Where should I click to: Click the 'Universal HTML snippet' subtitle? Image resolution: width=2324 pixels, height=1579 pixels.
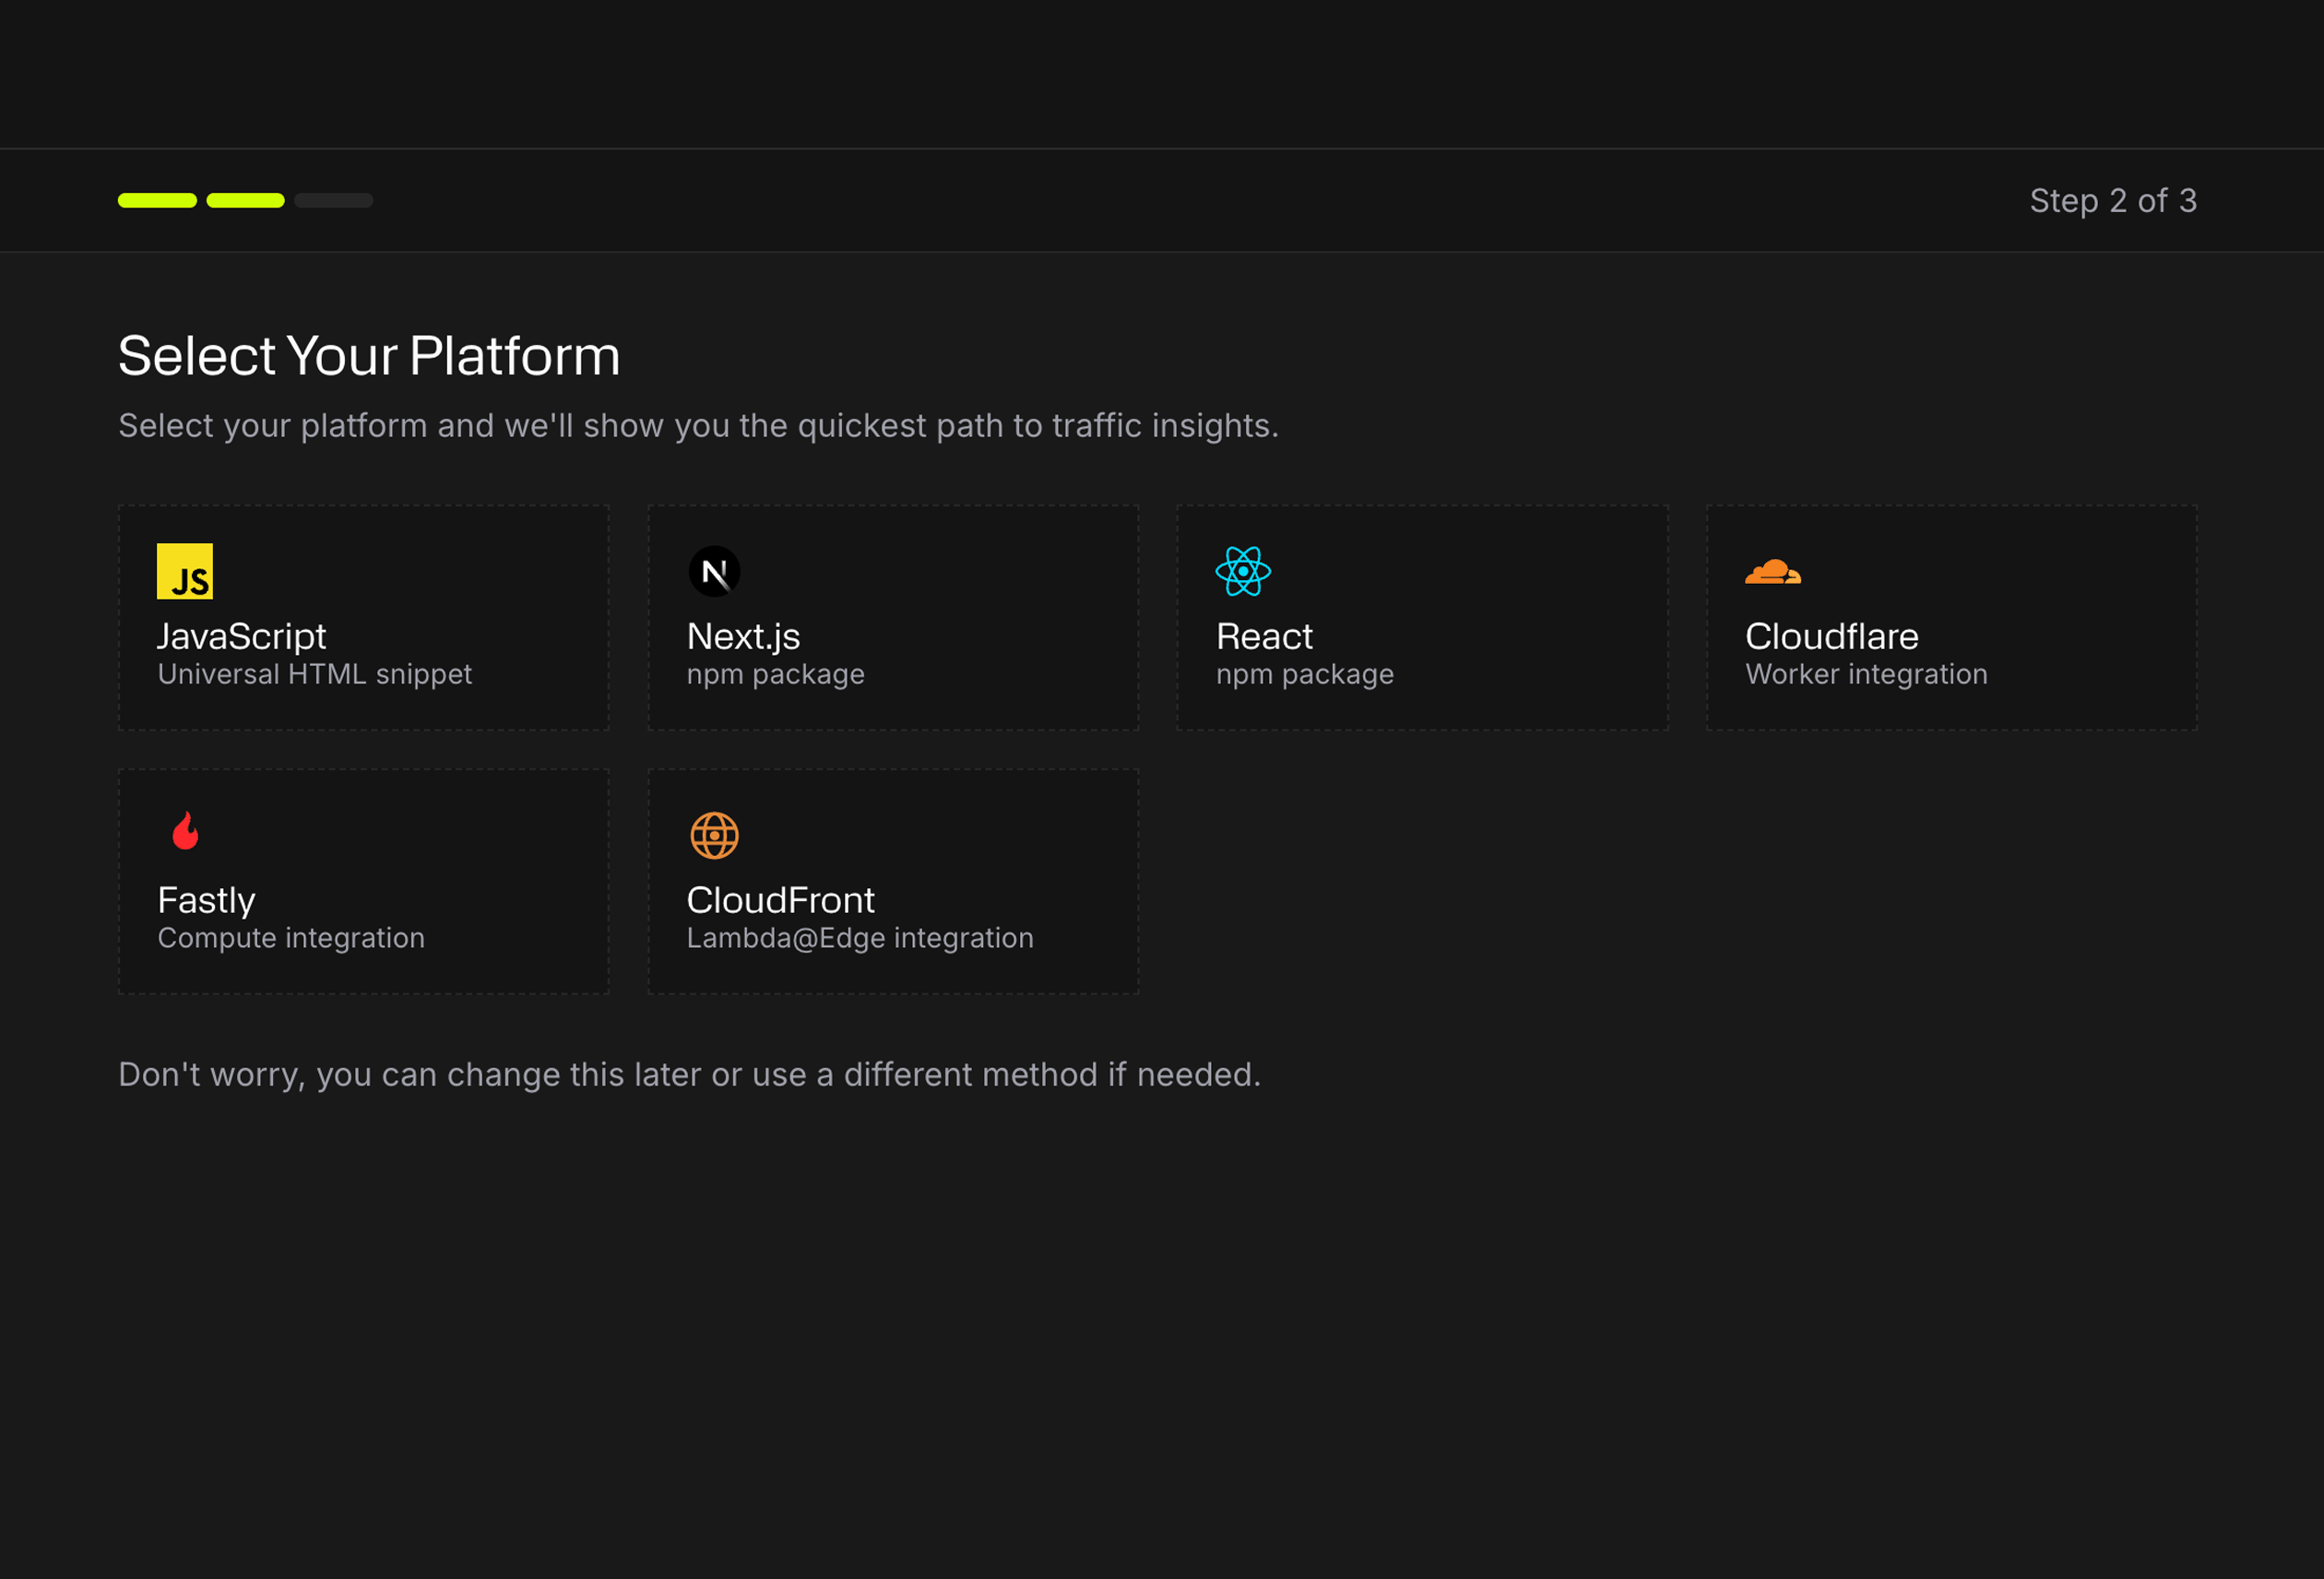(314, 674)
